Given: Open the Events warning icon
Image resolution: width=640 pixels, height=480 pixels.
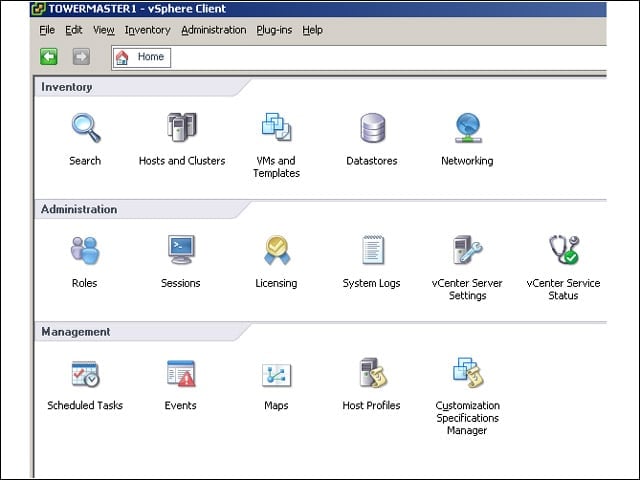Looking at the screenshot, I should pos(181,373).
